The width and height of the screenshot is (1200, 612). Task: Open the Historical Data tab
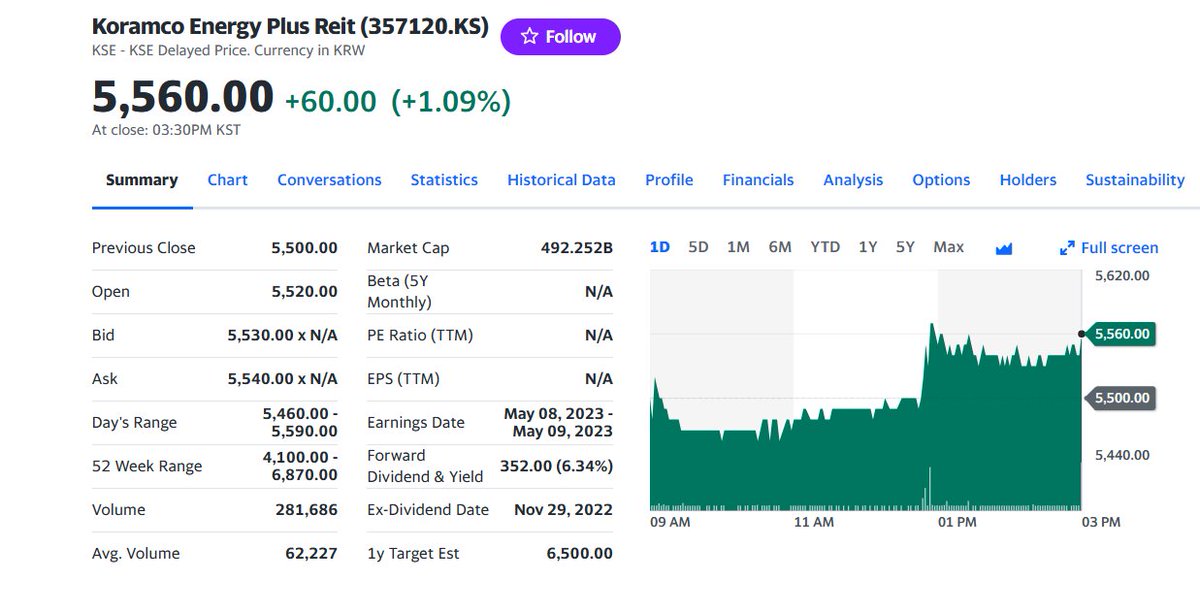(x=561, y=180)
